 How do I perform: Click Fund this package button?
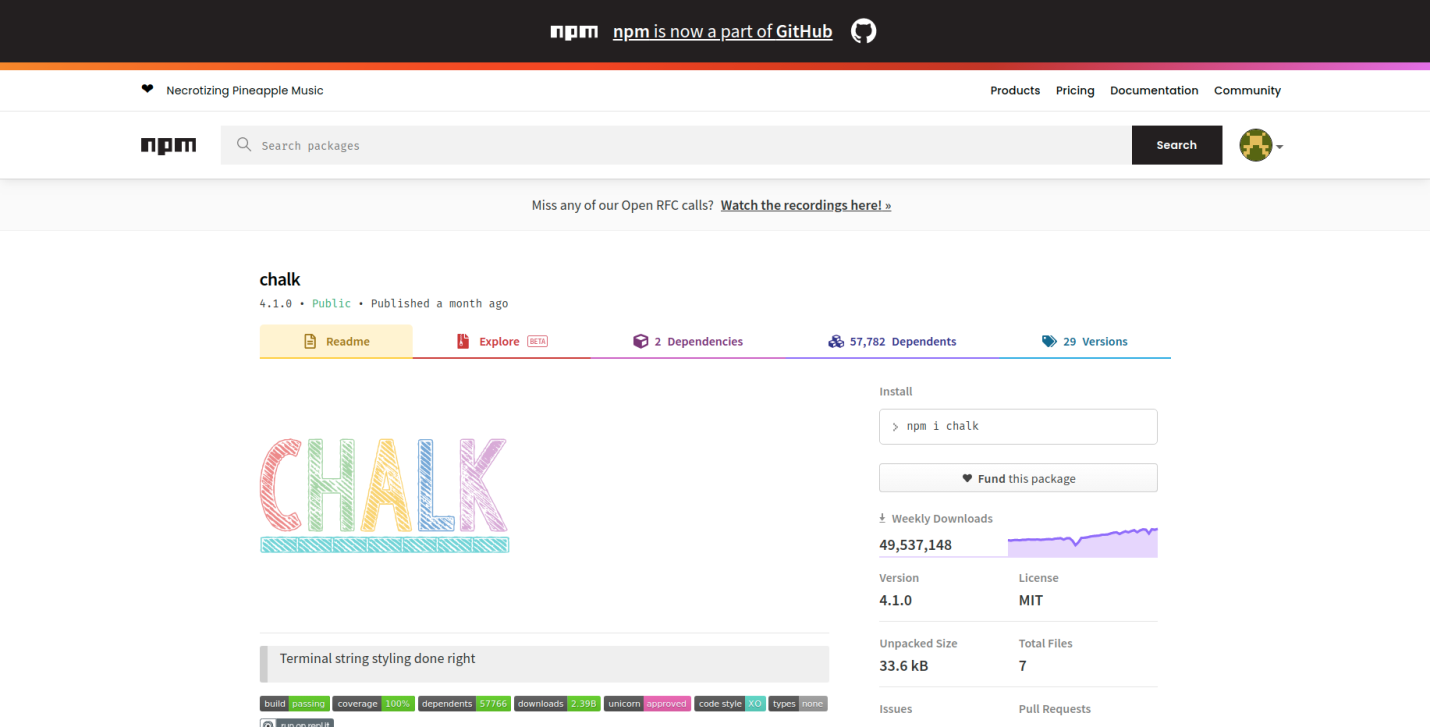point(1018,478)
